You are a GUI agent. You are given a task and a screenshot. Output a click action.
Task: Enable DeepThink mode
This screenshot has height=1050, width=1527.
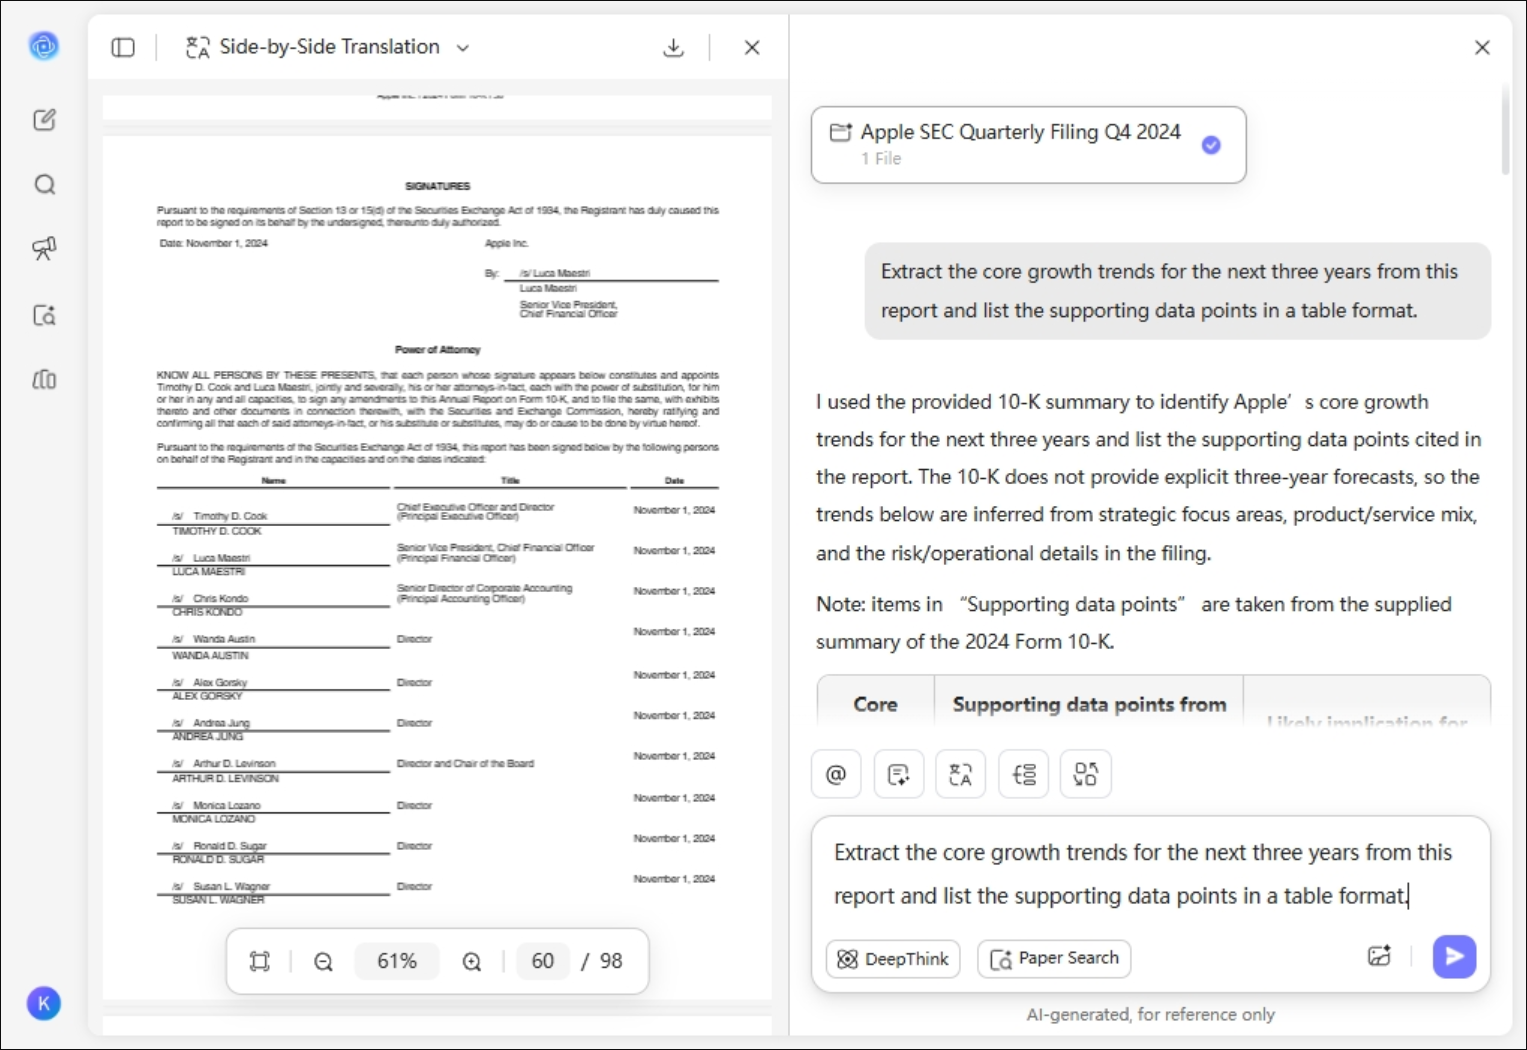pos(891,959)
